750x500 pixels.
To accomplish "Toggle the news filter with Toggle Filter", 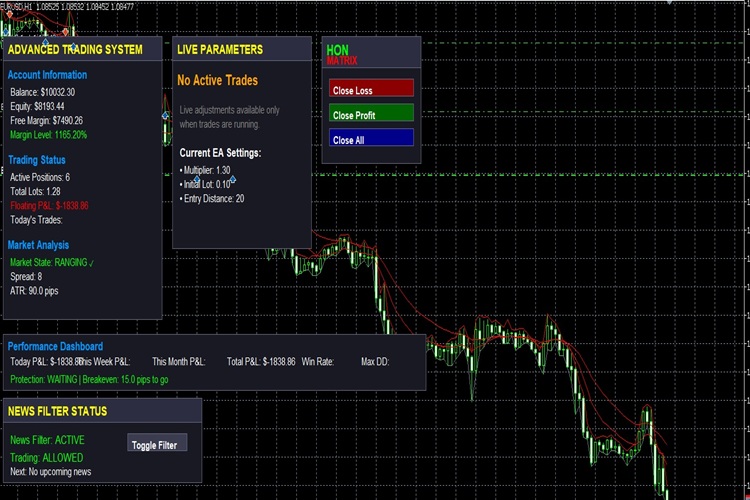I will [157, 443].
